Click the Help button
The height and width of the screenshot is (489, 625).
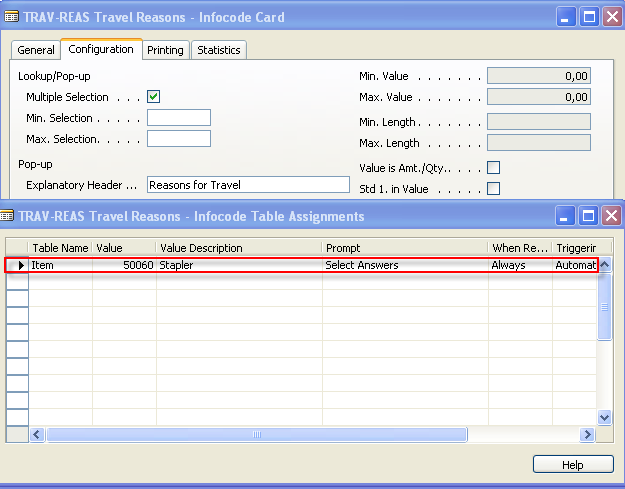[x=573, y=465]
